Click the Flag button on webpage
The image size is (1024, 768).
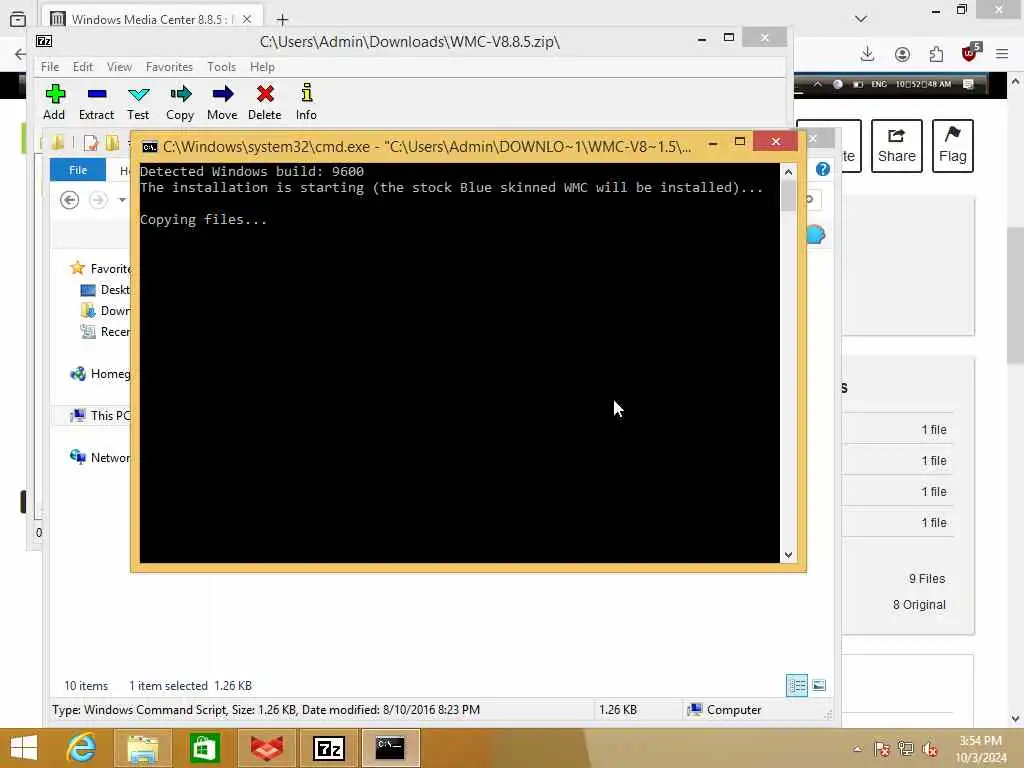click(x=953, y=146)
